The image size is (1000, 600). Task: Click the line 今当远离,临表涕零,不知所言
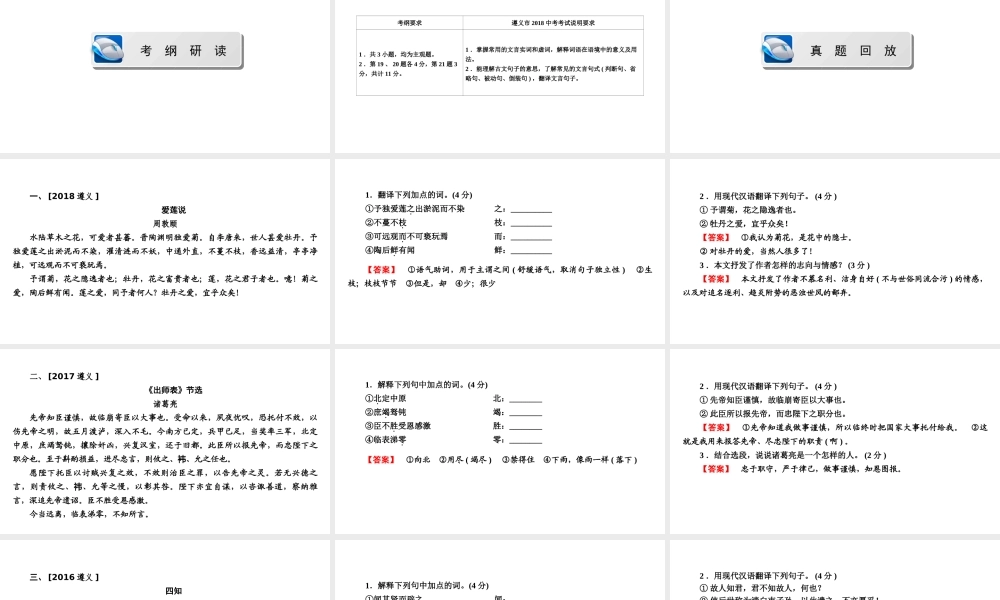tap(89, 514)
